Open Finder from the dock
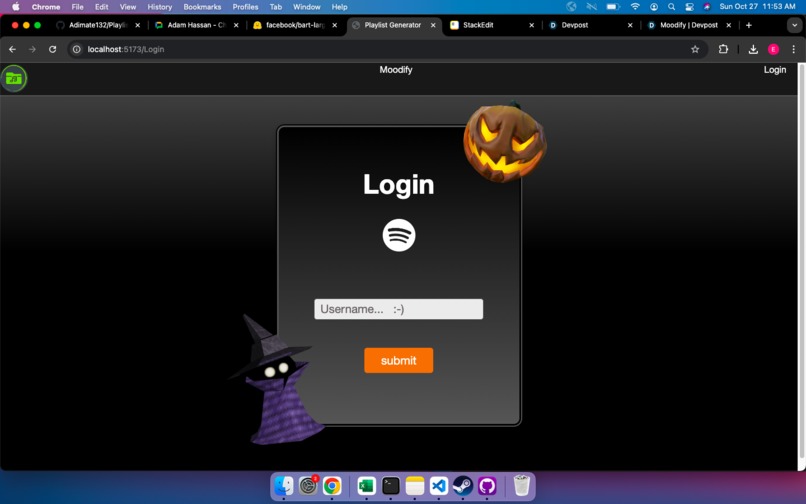This screenshot has height=504, width=806. (284, 485)
